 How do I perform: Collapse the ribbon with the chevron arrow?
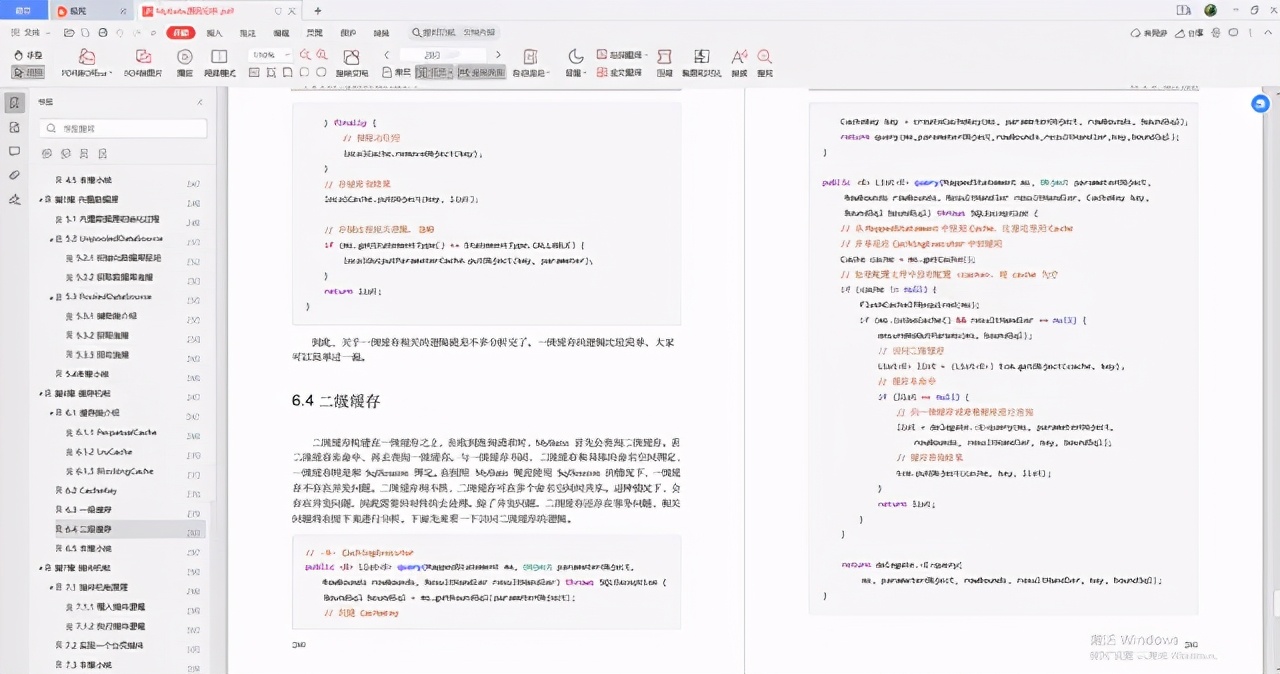click(1268, 33)
